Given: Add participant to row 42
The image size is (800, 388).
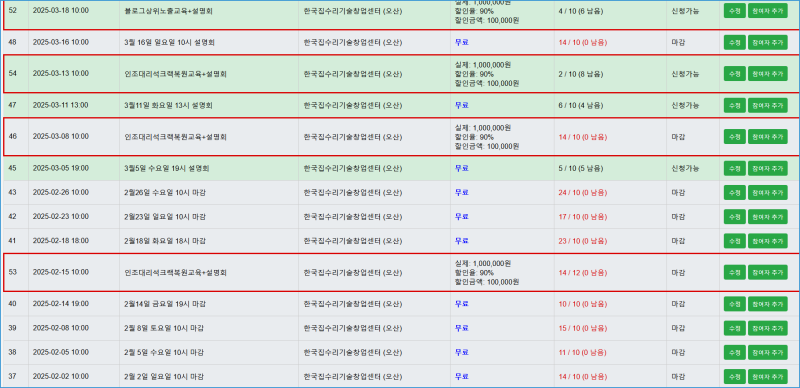Looking at the screenshot, I should click(768, 216).
